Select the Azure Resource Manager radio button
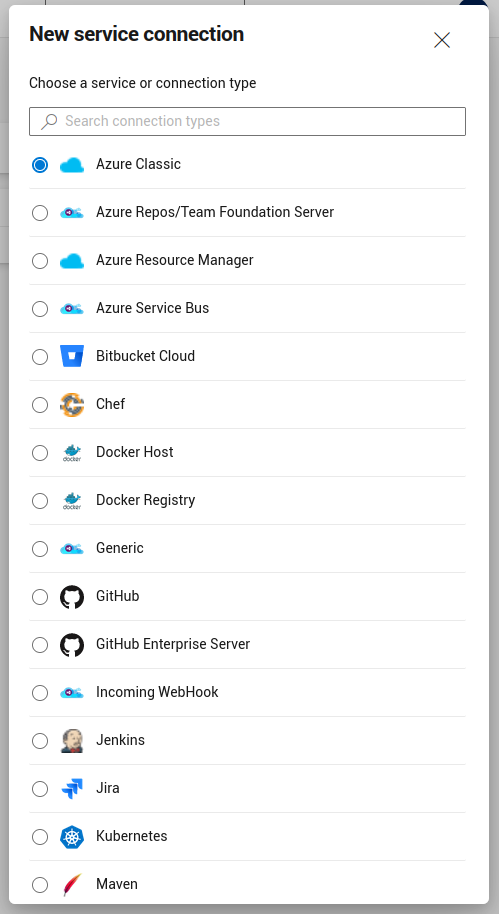The image size is (499, 914). point(40,261)
